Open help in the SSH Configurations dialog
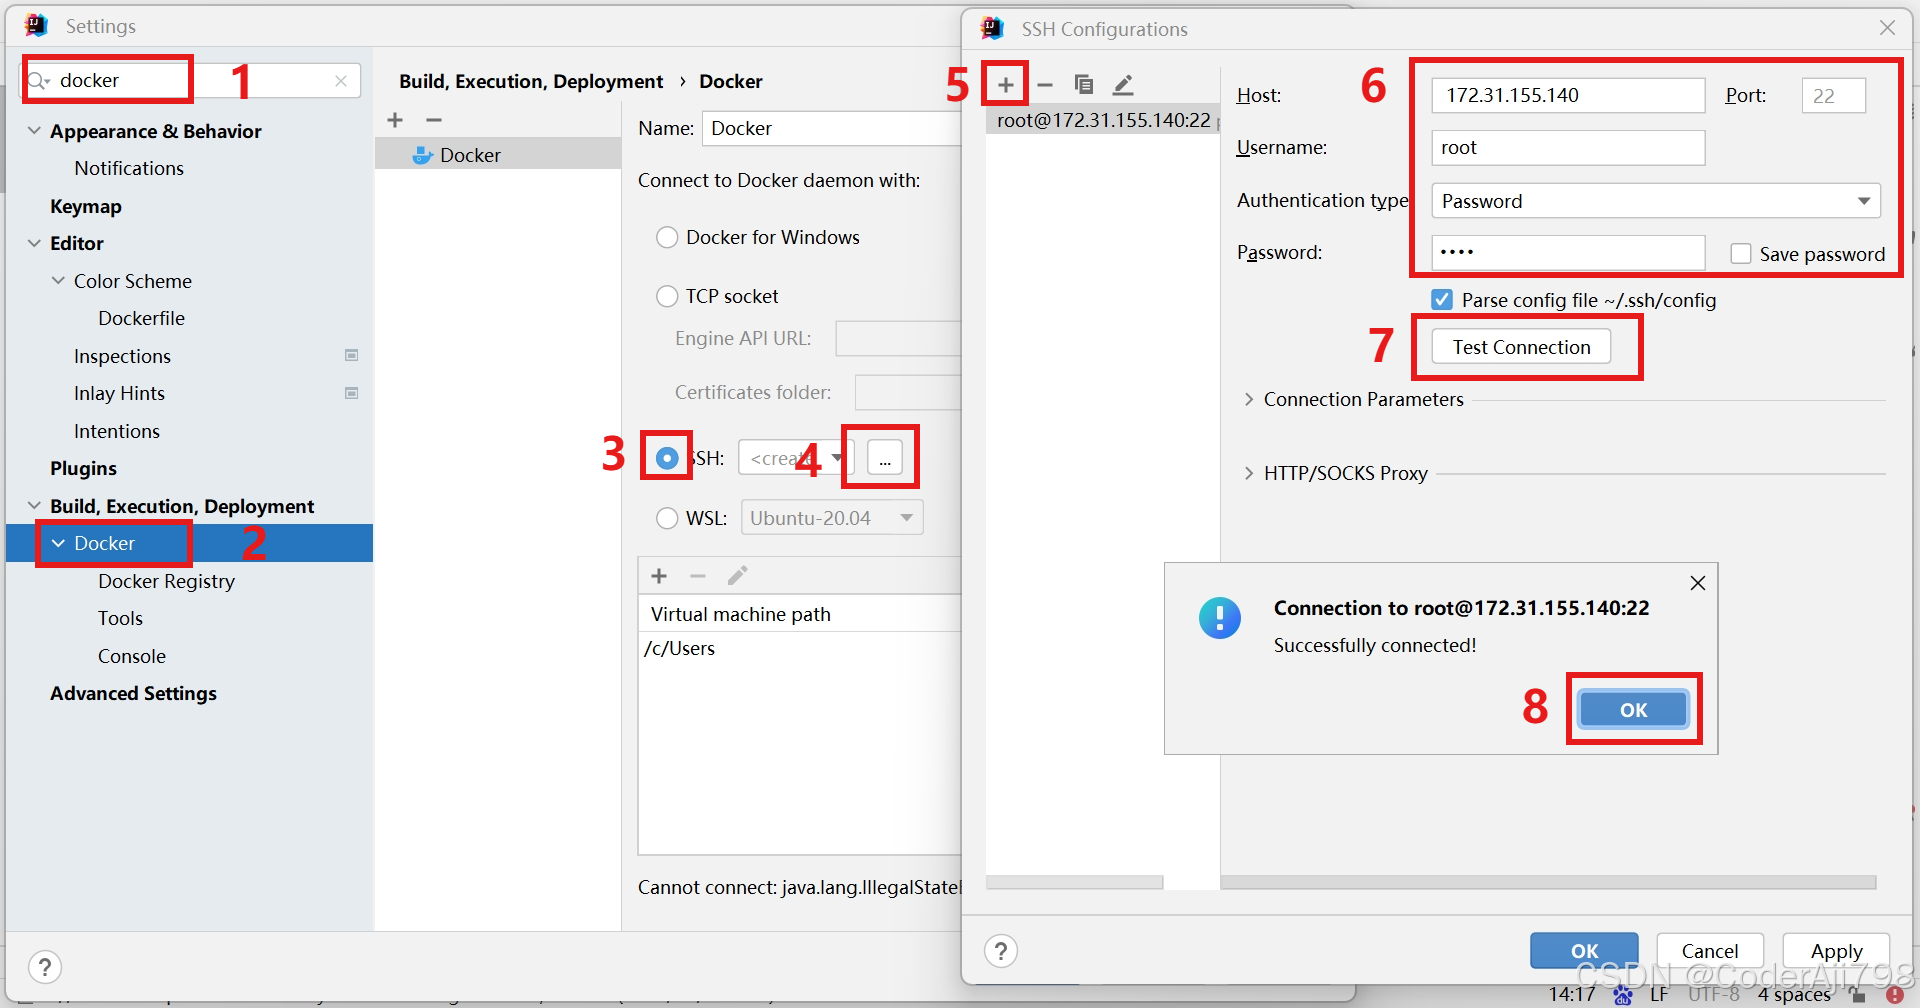Screen dimensions: 1920x1008 tap(1001, 951)
